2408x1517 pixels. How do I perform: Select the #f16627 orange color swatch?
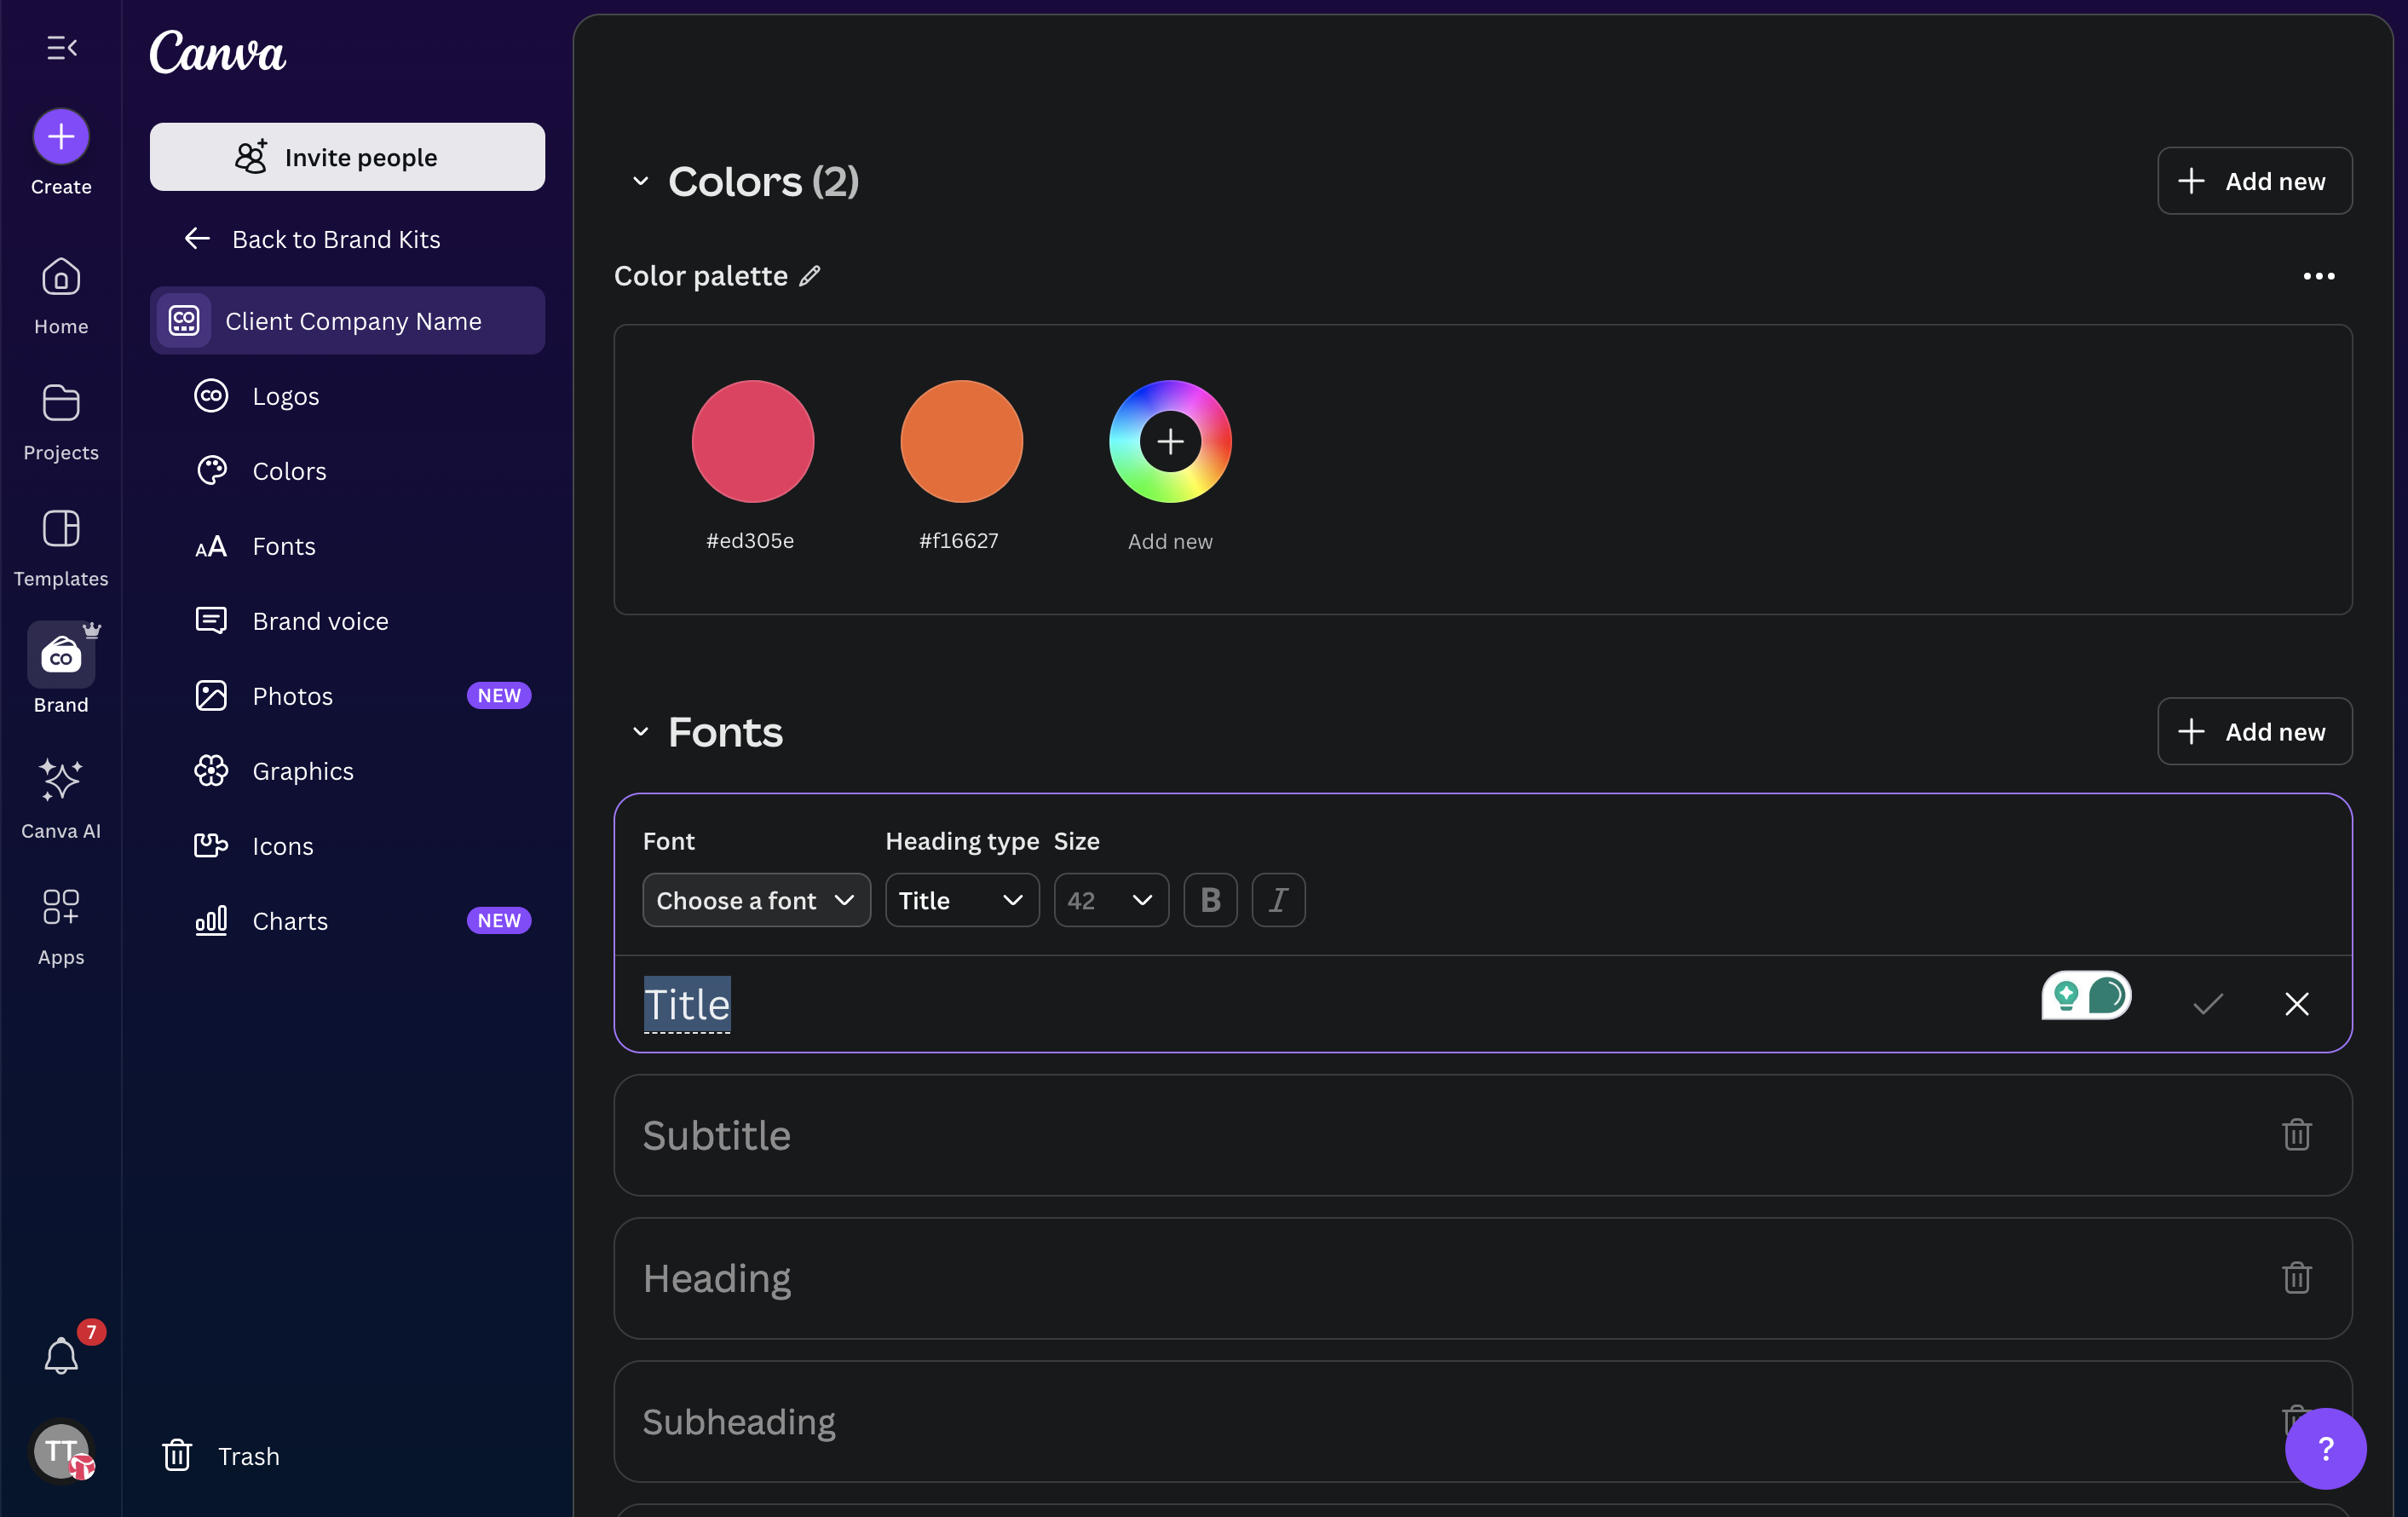click(961, 441)
